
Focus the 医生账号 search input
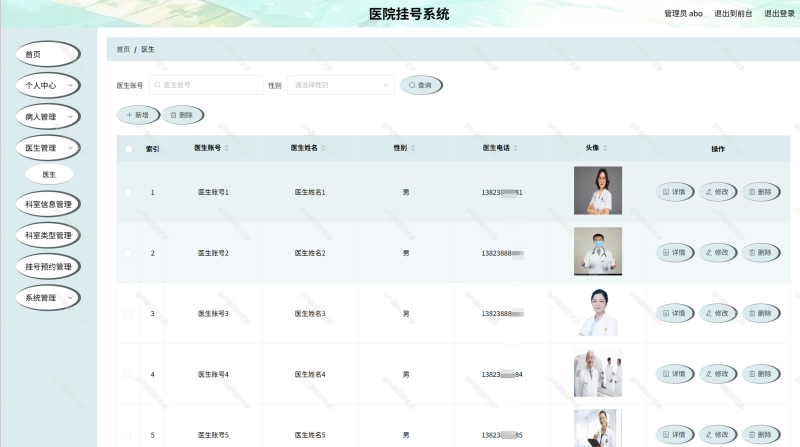tap(206, 85)
